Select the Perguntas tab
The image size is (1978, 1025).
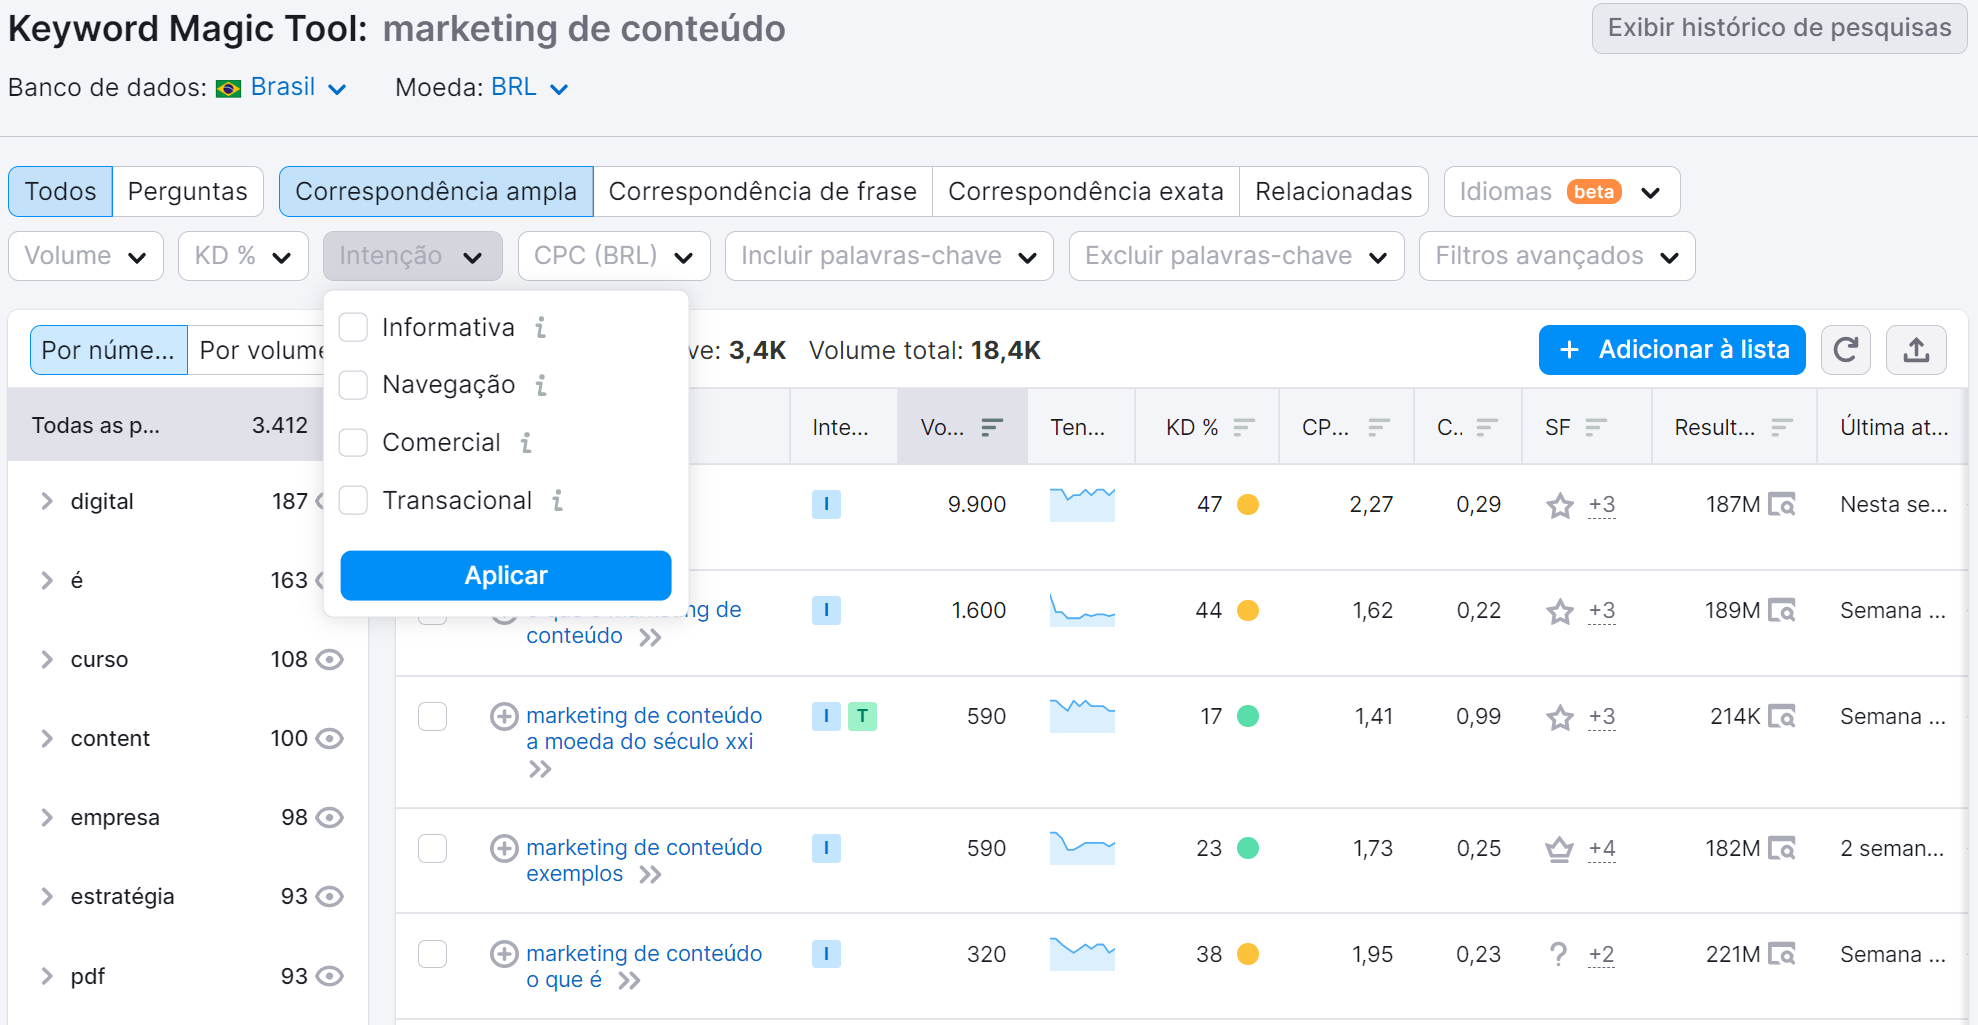coord(187,191)
